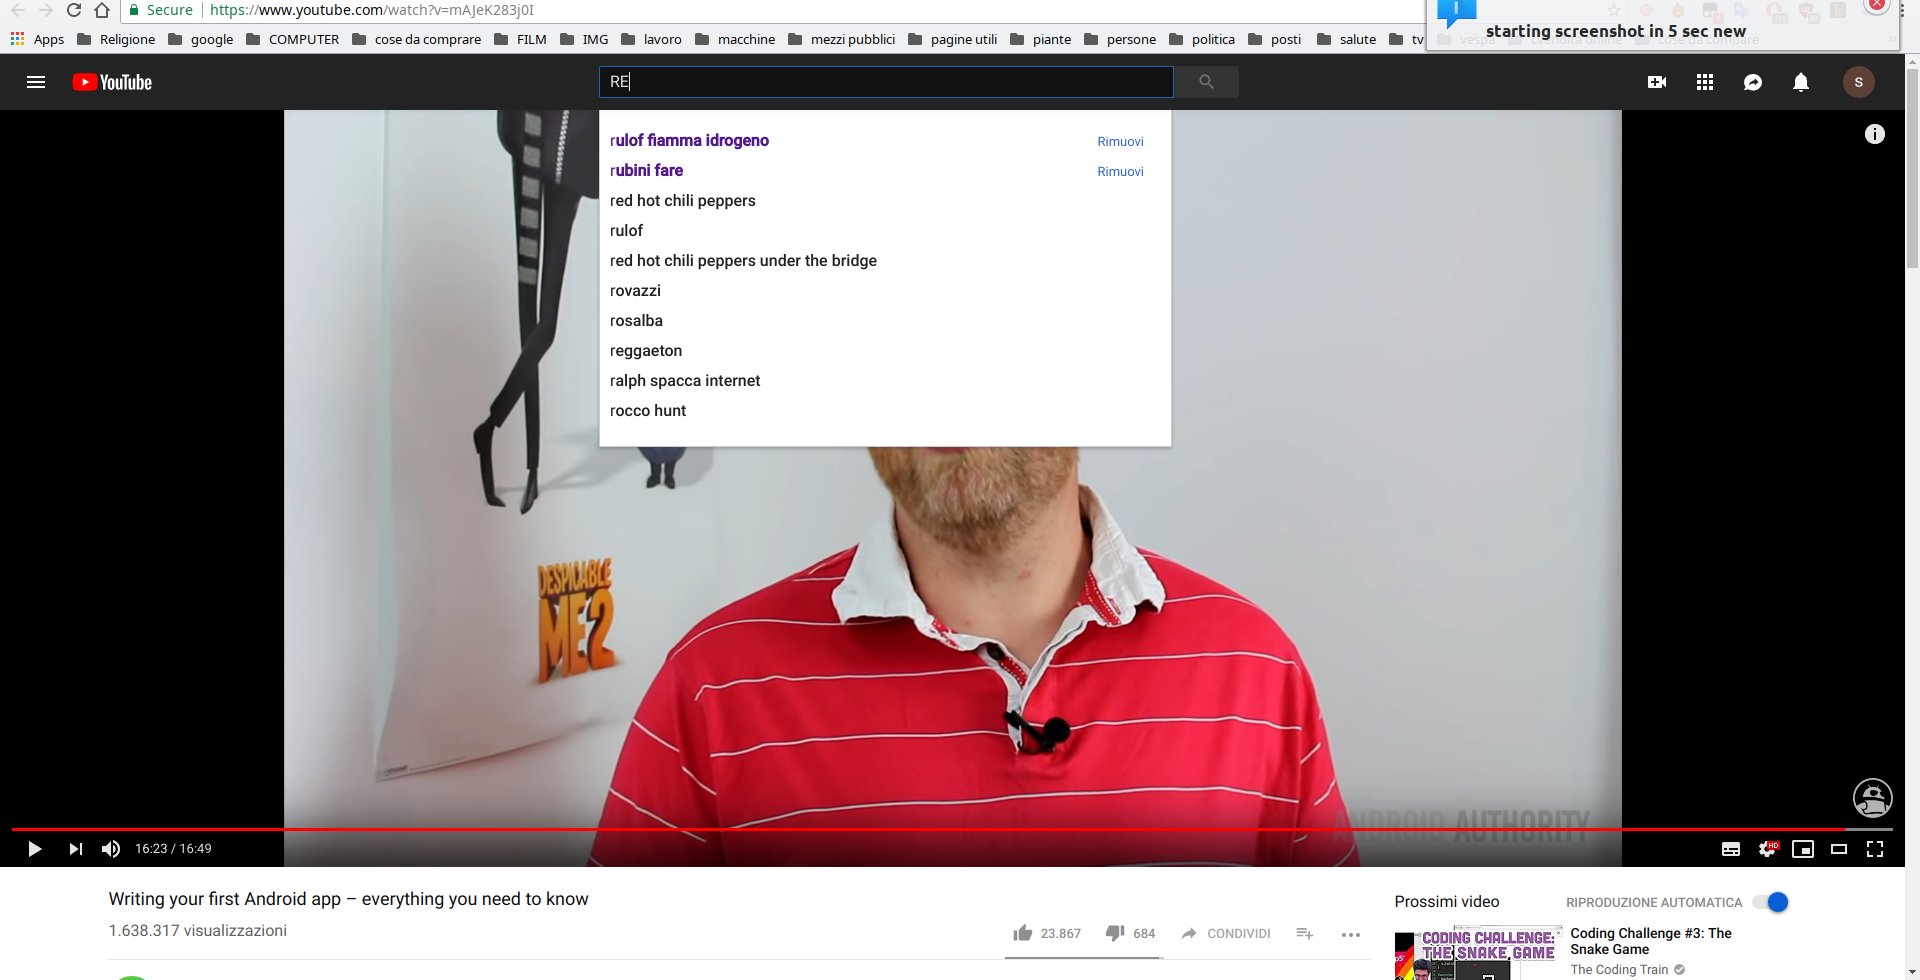Remove rulof fiamma idrogeno from history
The image size is (1920, 980).
[1120, 142]
